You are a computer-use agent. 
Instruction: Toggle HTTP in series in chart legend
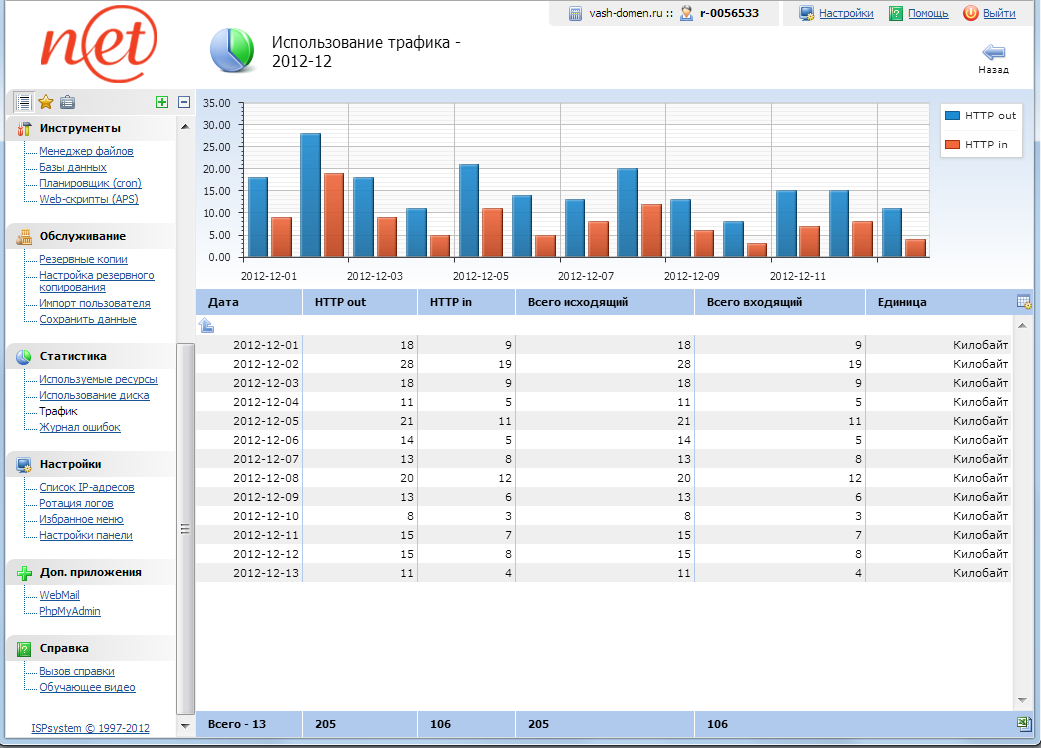pos(976,145)
